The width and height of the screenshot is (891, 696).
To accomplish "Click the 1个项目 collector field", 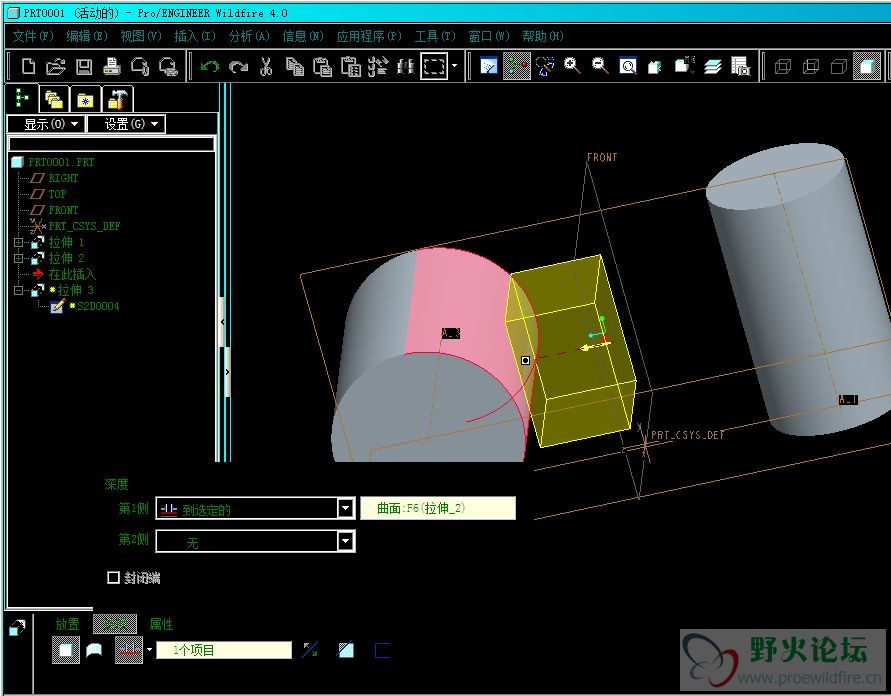I will tap(224, 650).
